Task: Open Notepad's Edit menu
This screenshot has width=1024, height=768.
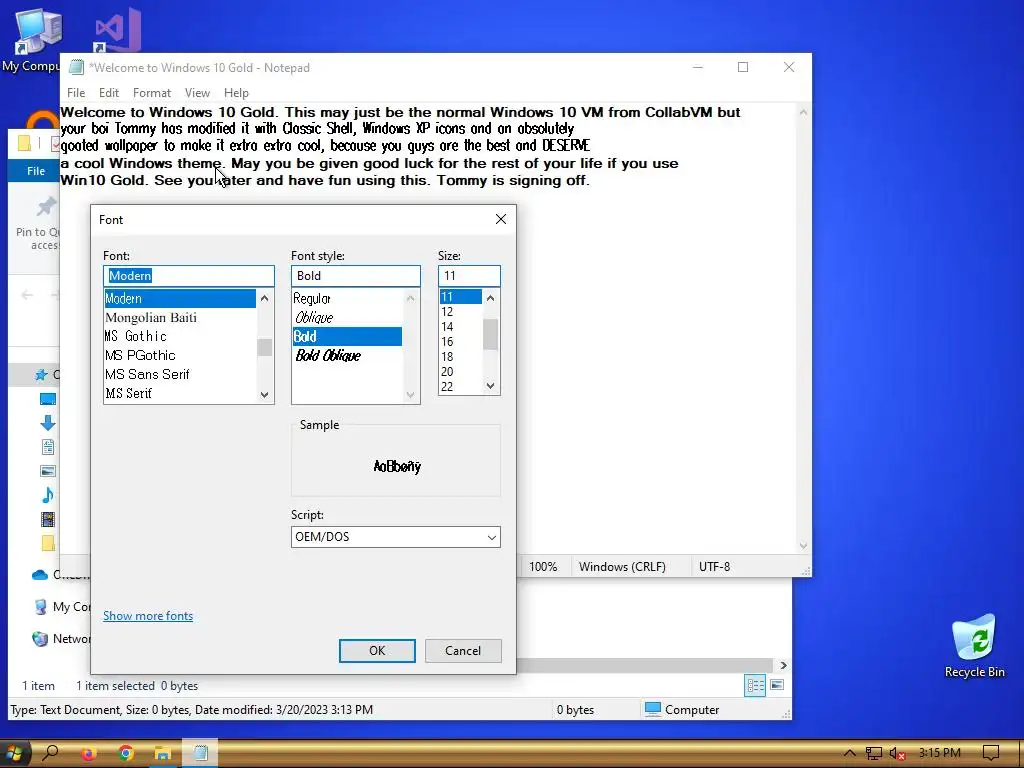Action: click(108, 93)
